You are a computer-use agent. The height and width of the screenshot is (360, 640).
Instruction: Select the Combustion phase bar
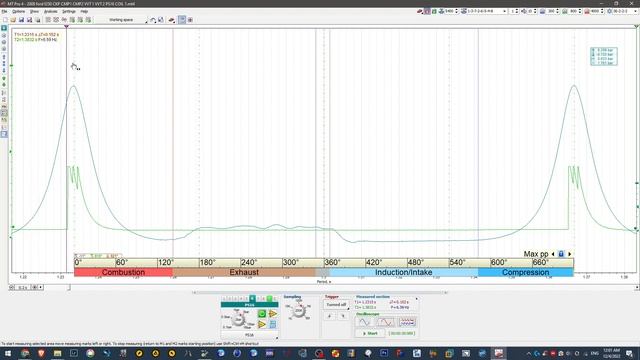123,272
